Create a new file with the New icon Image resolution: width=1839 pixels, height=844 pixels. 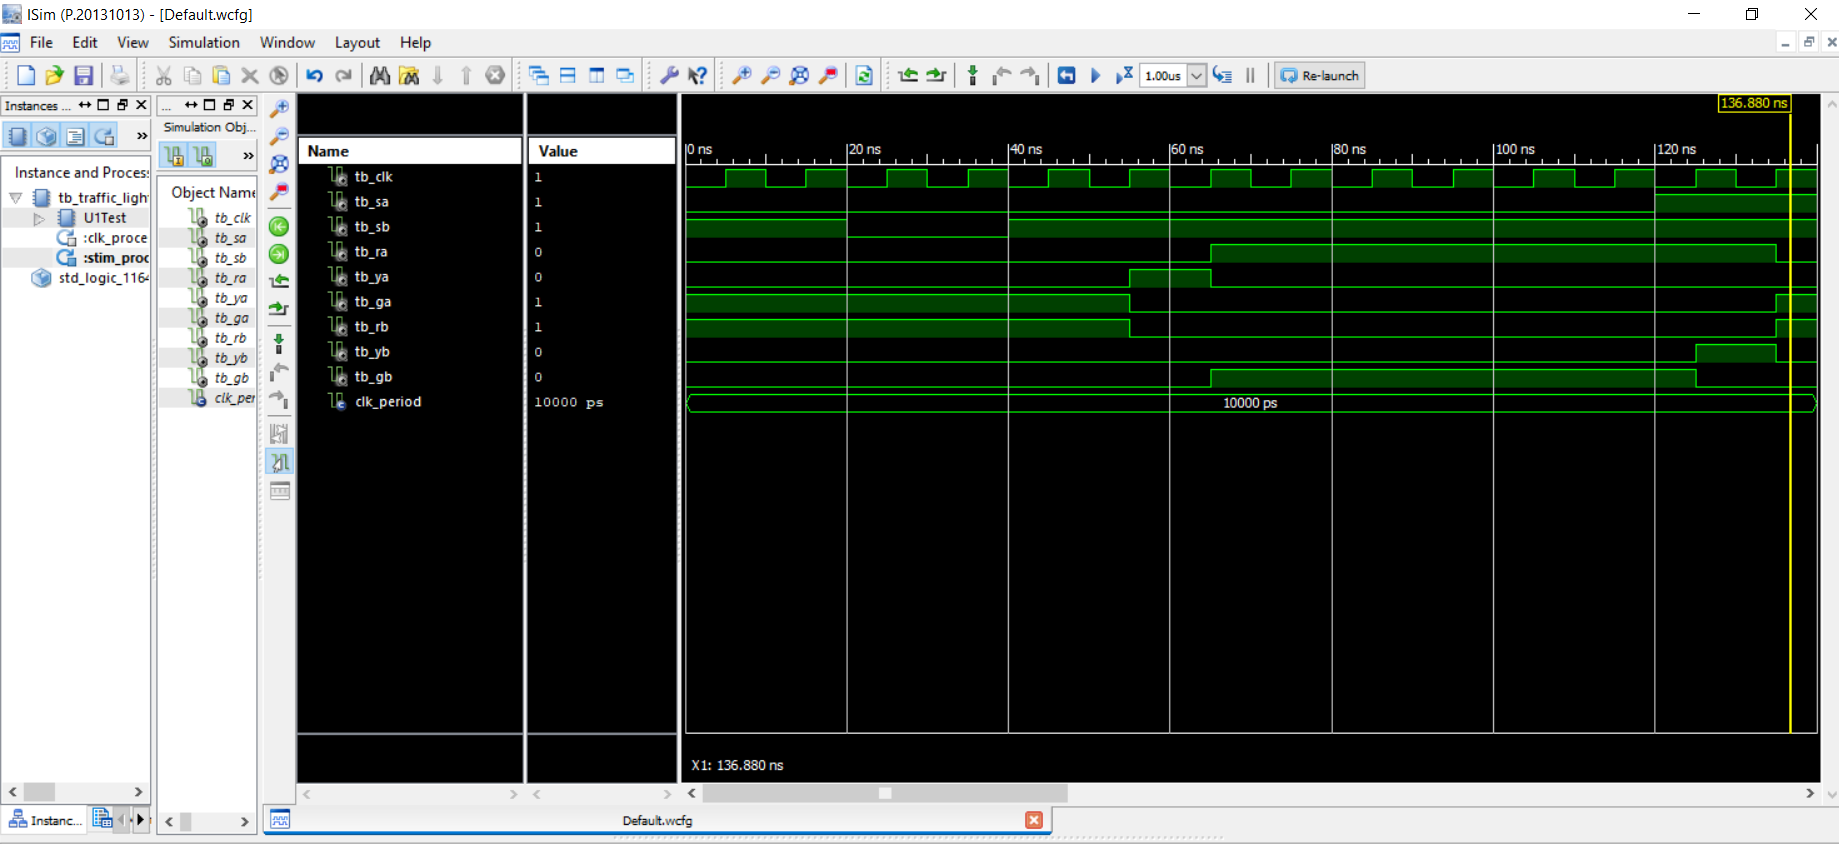26,75
